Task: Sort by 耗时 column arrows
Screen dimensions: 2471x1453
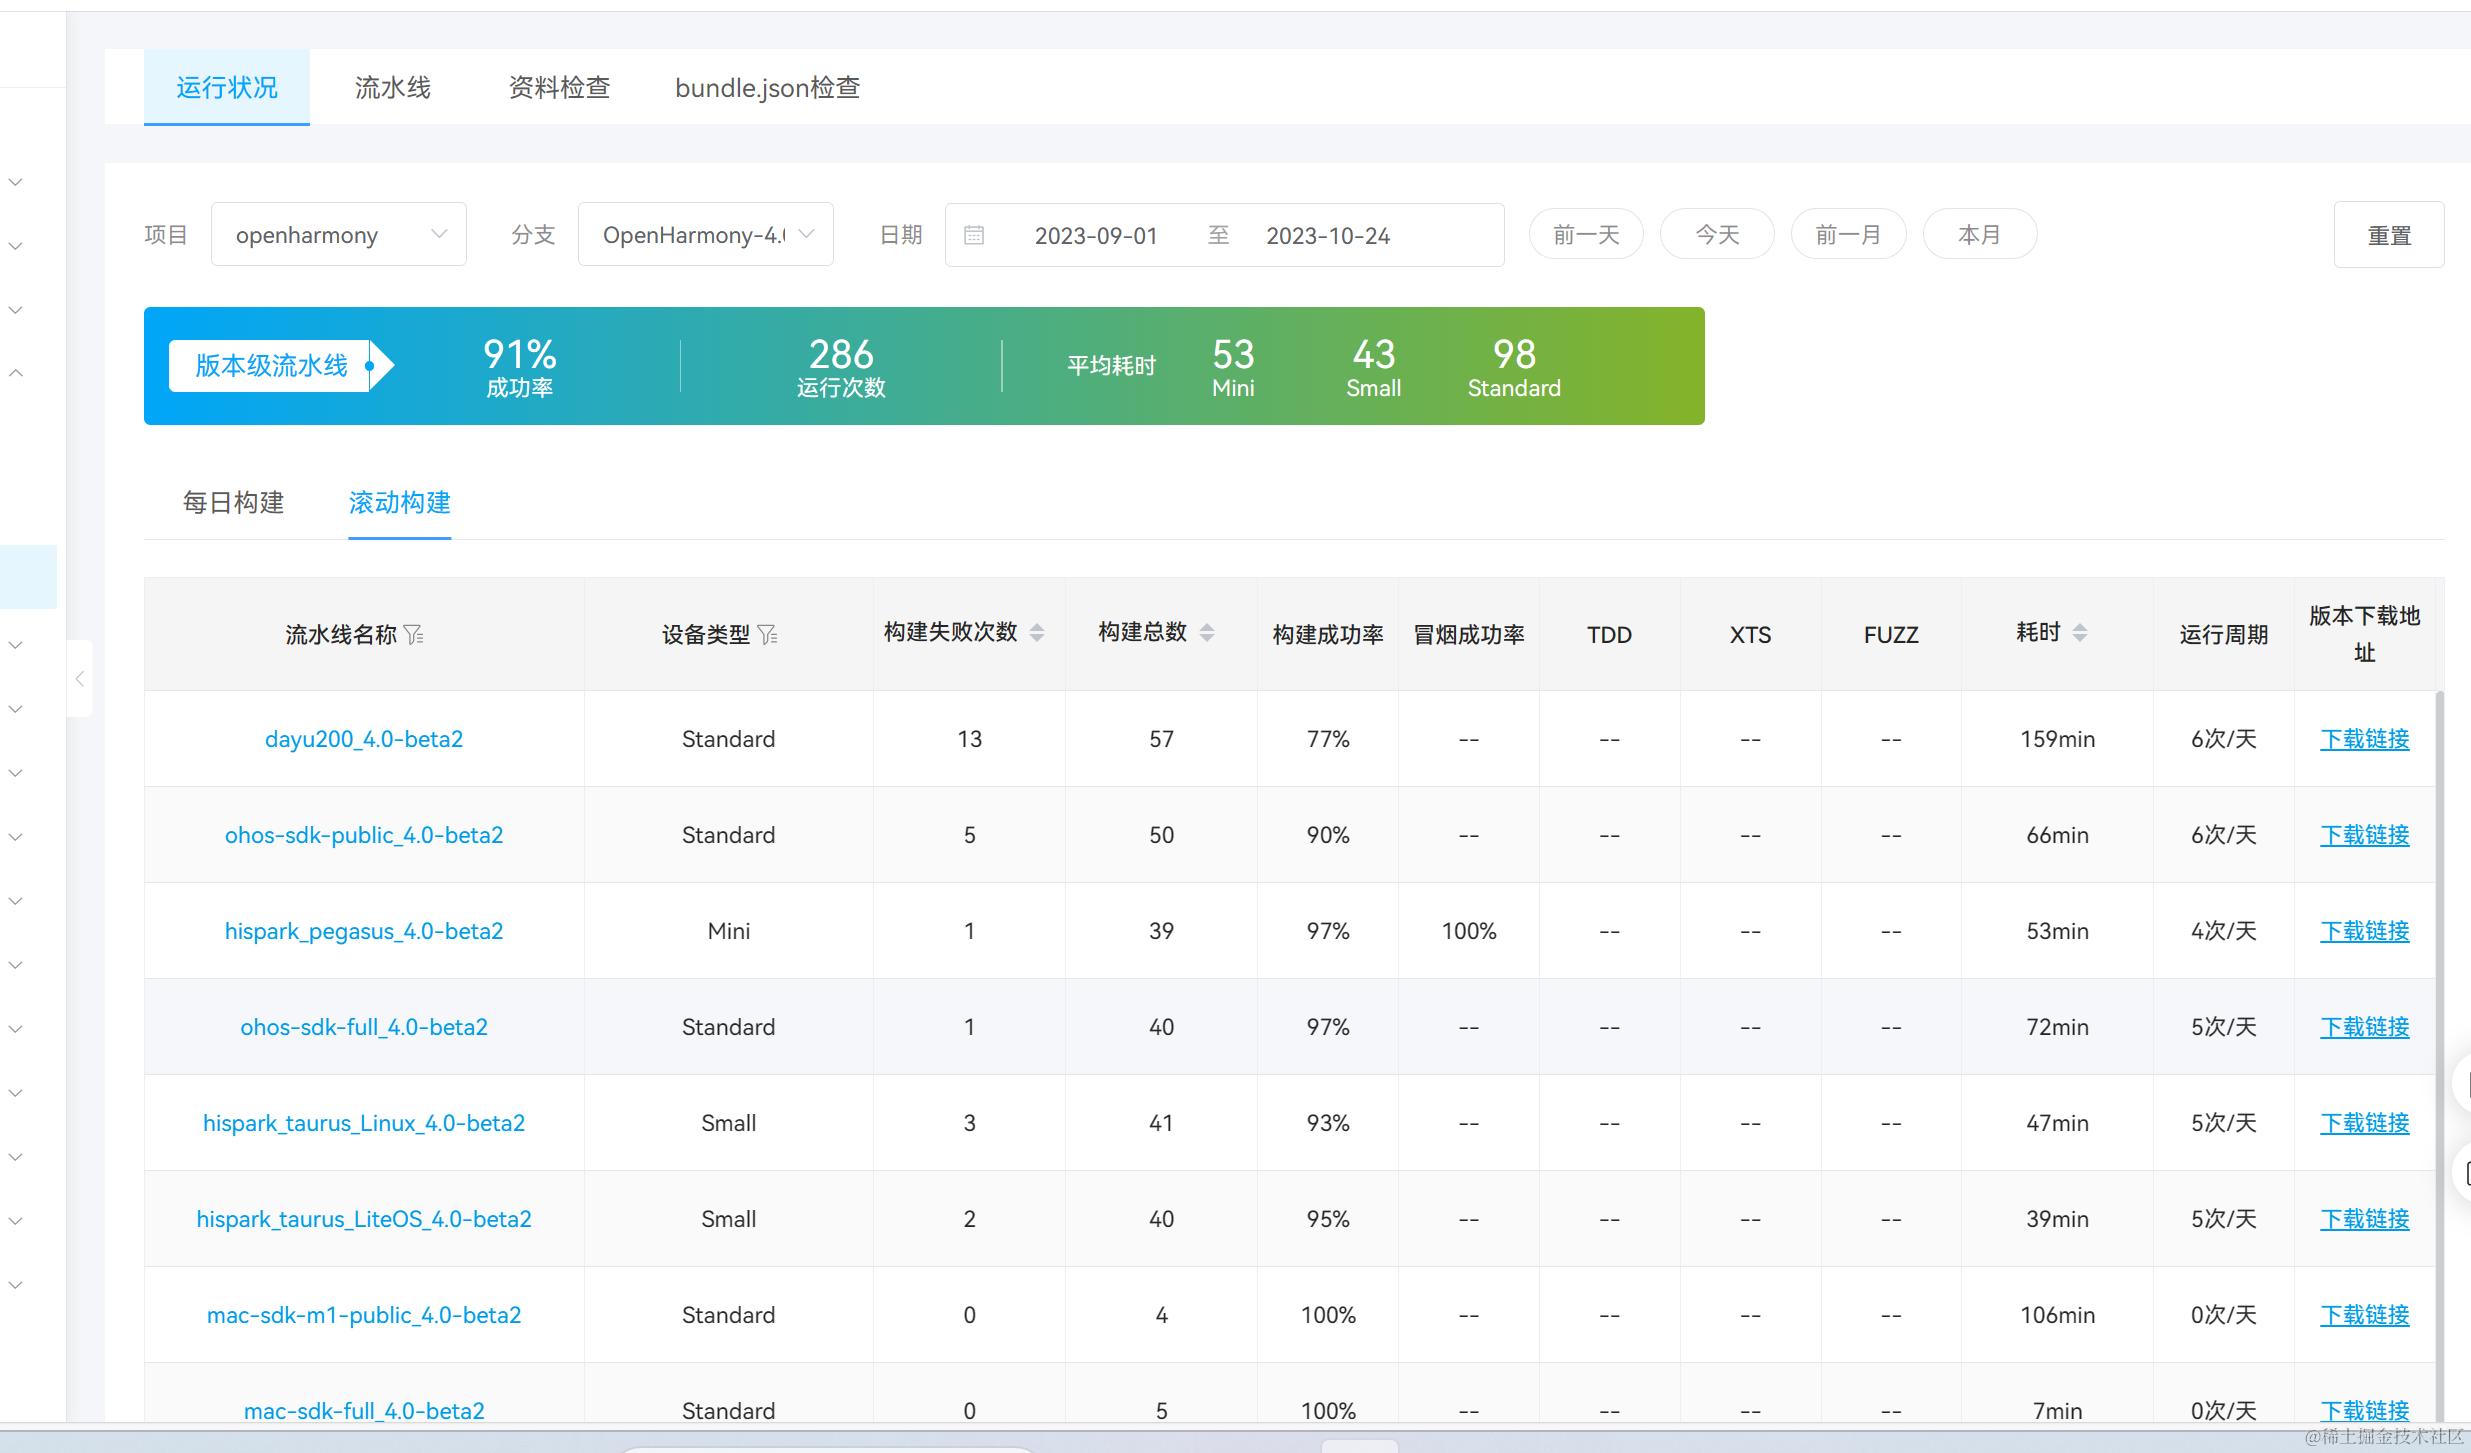Action: point(2080,632)
